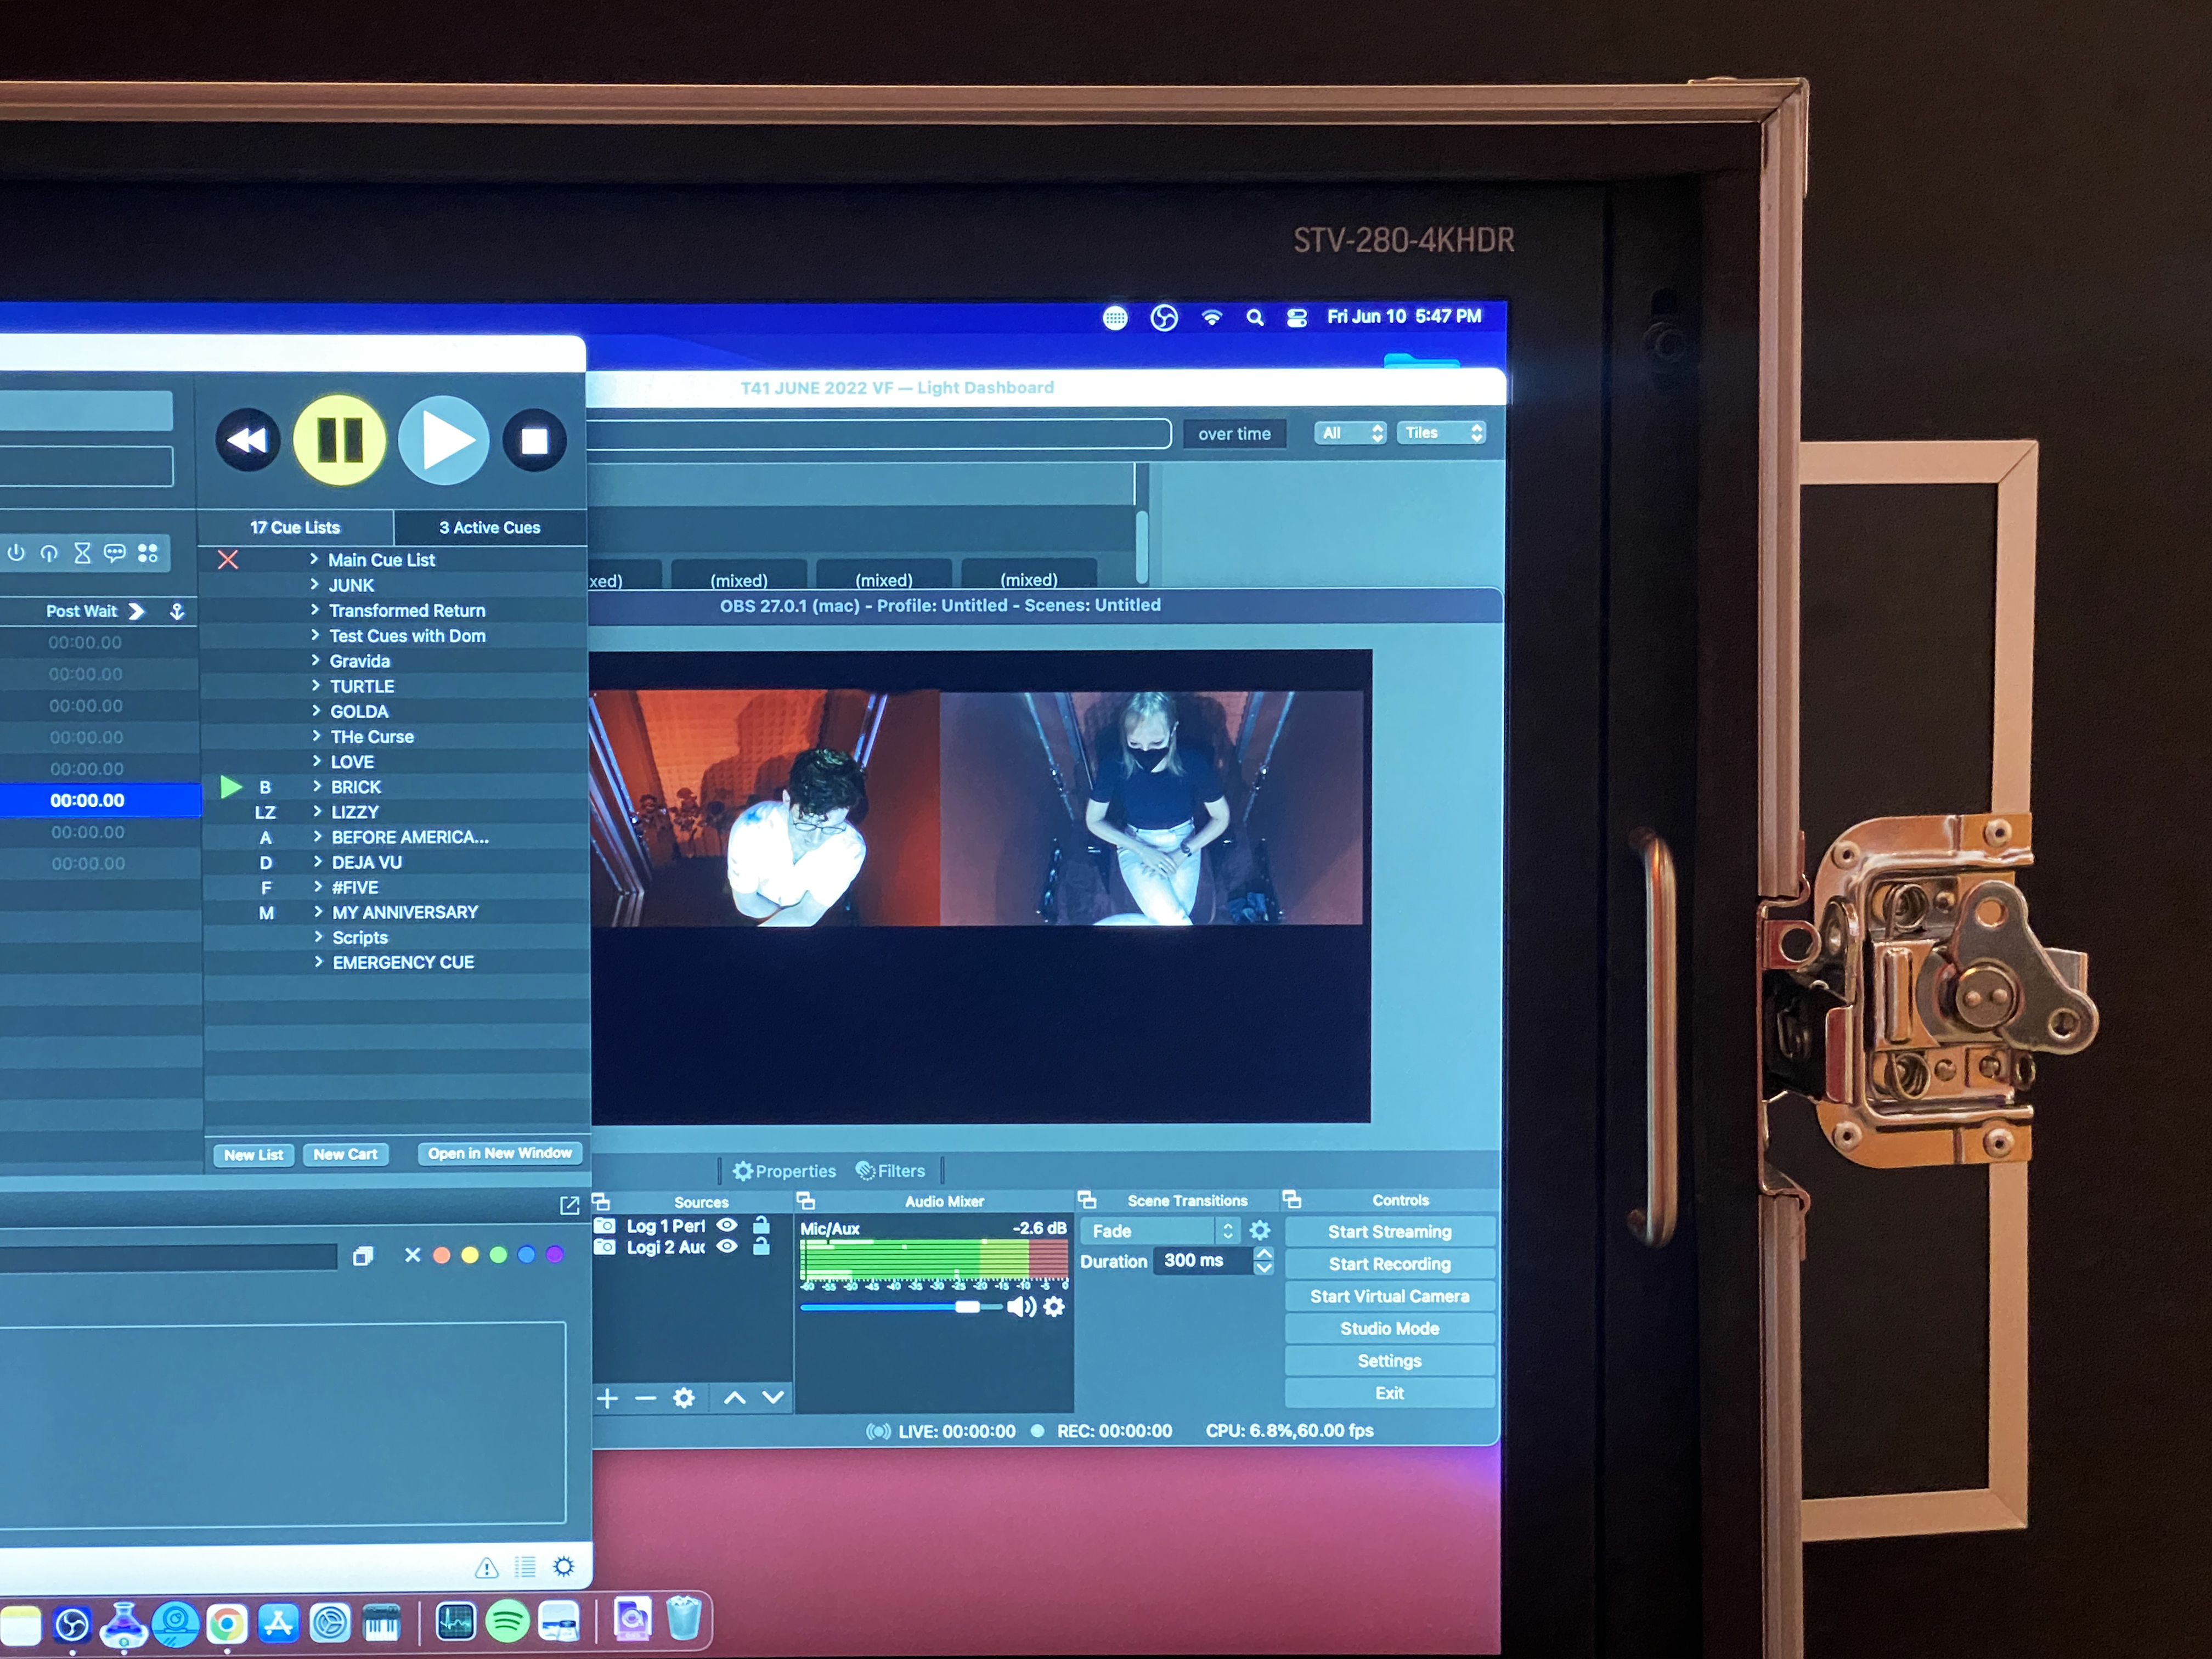Screen dimensions: 2212x1659
Task: Add a source with plus icon
Action: (x=607, y=1398)
